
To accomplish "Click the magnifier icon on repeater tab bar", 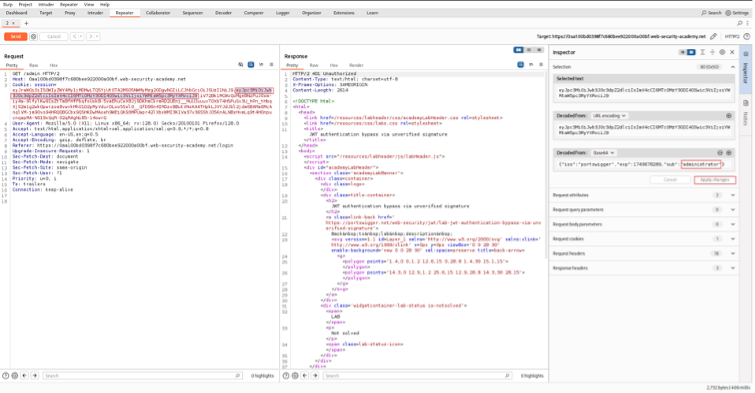I will click(740, 23).
